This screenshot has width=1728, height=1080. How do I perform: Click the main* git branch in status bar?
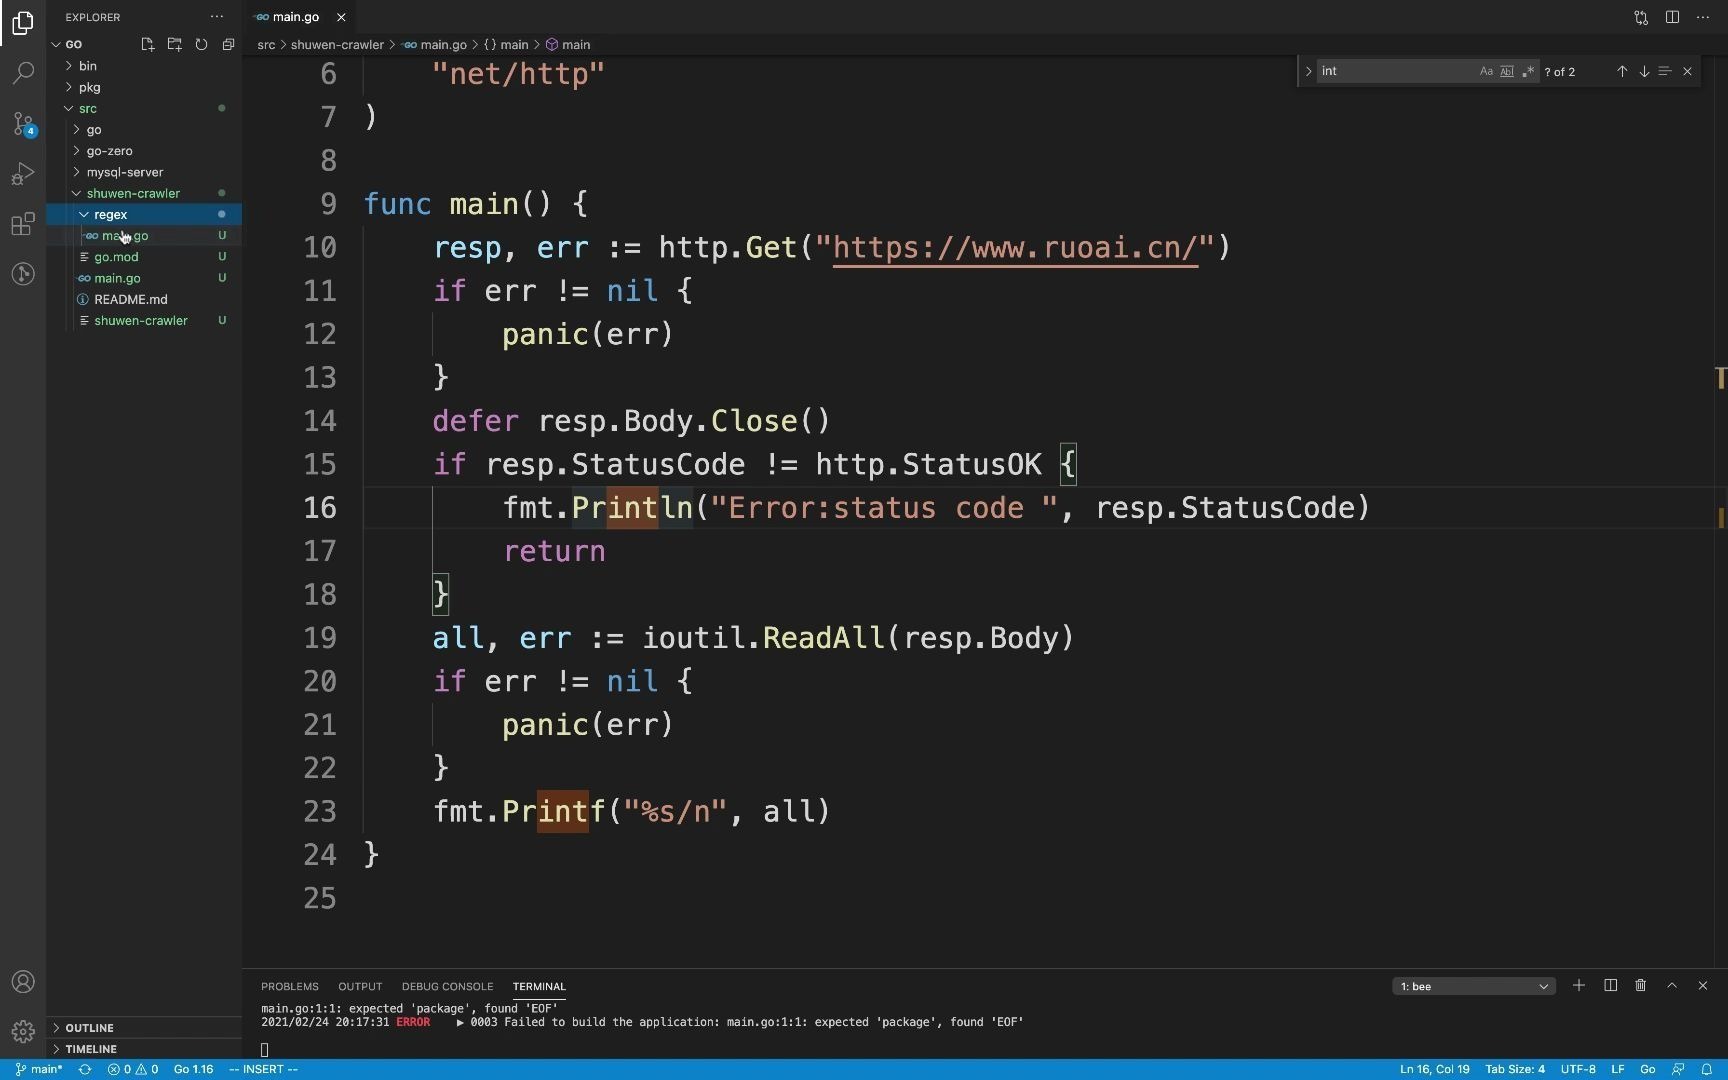tap(39, 1069)
